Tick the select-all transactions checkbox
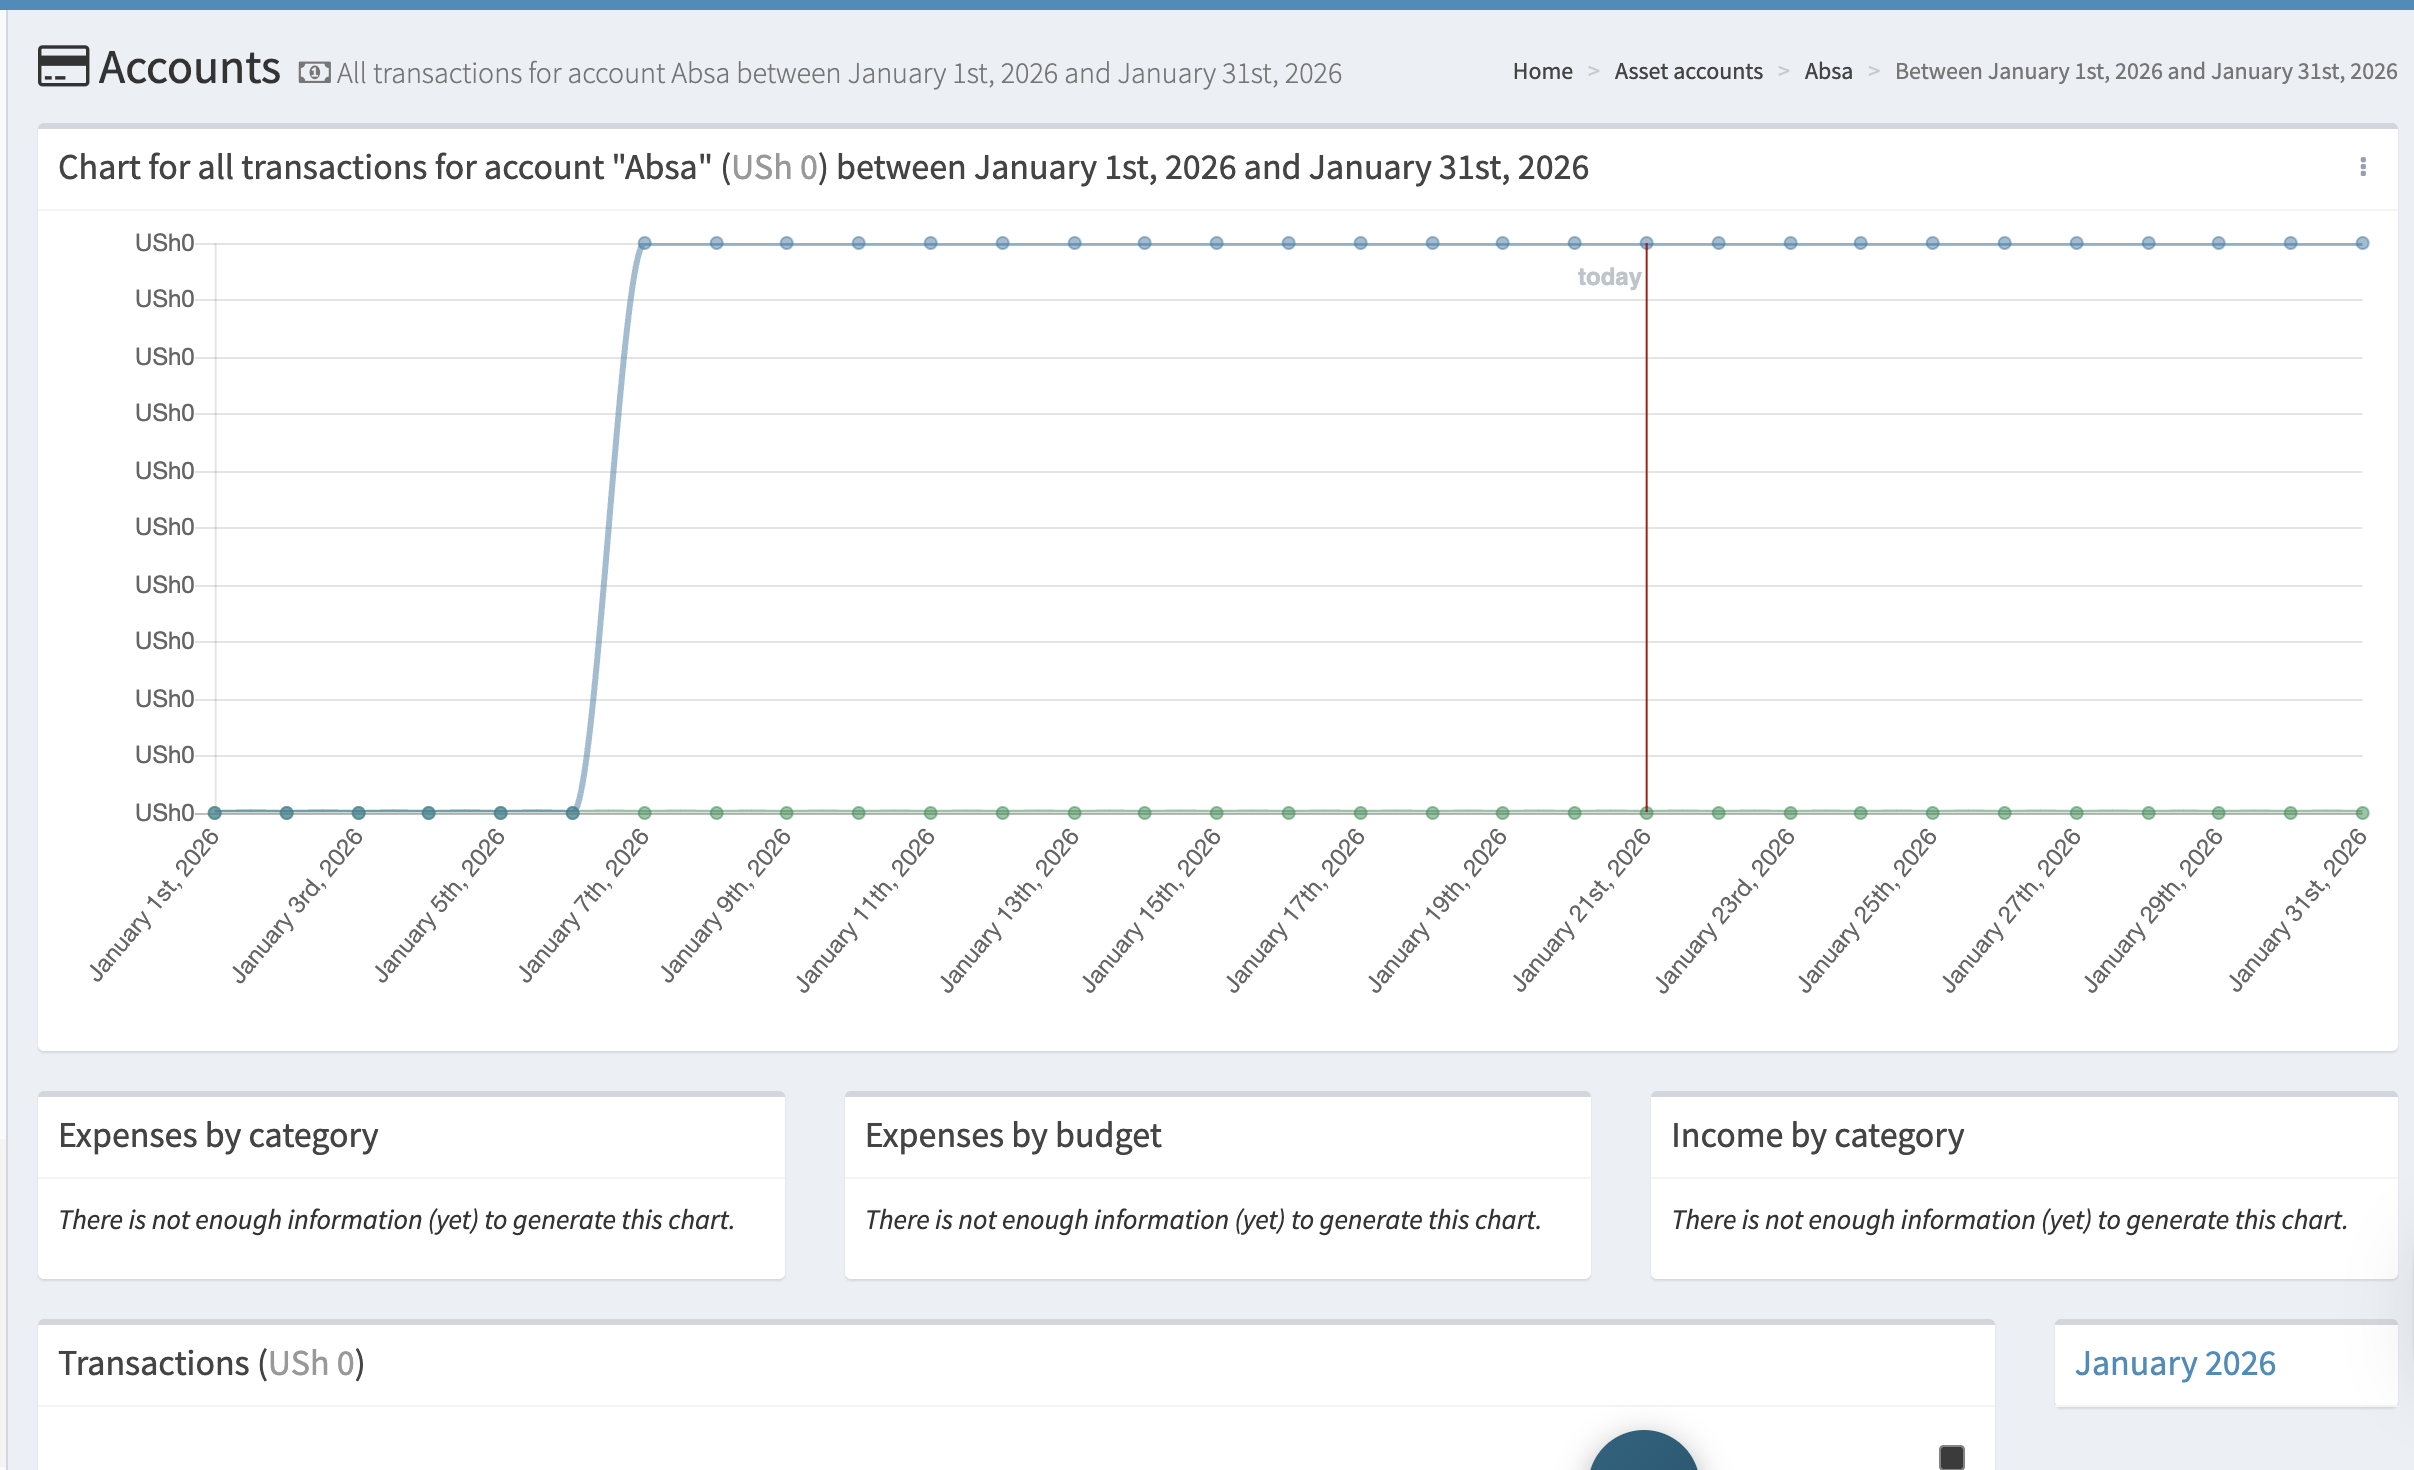Screen dimensions: 2414x1470 pos(1951,1456)
